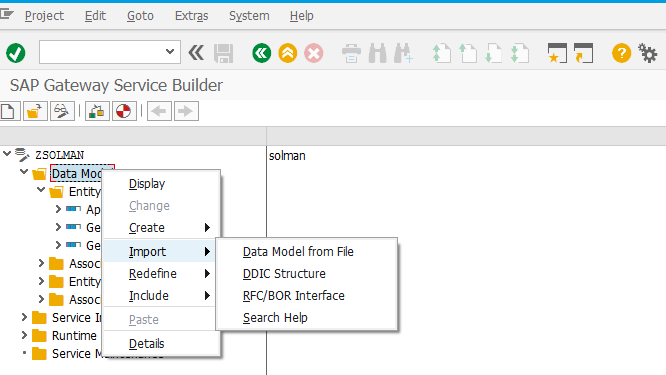
Task: Expand the second Ge... entity node
Action: click(58, 245)
